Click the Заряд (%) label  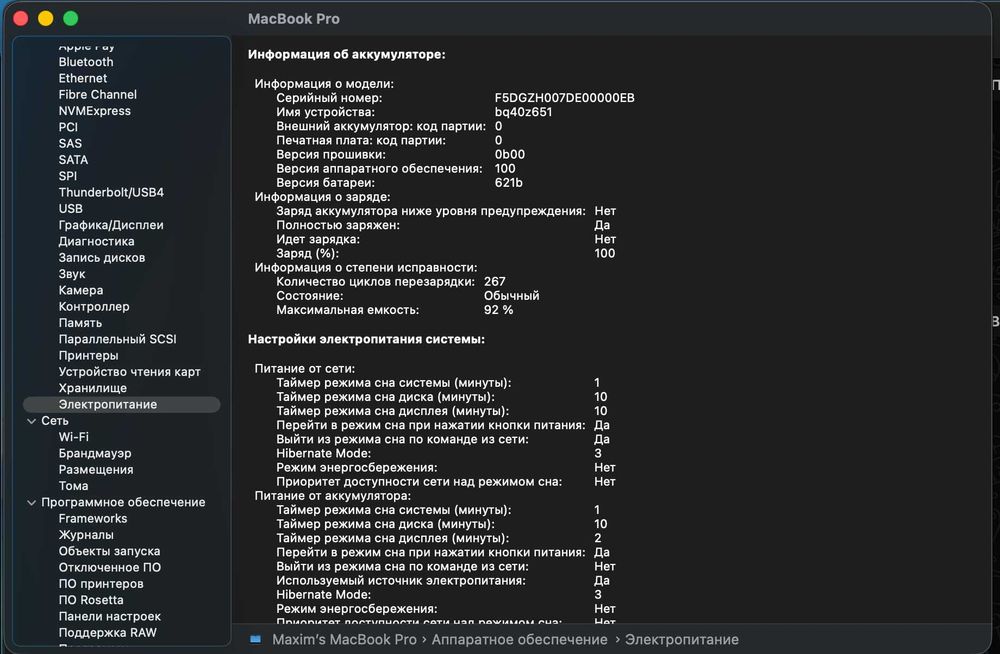307,253
